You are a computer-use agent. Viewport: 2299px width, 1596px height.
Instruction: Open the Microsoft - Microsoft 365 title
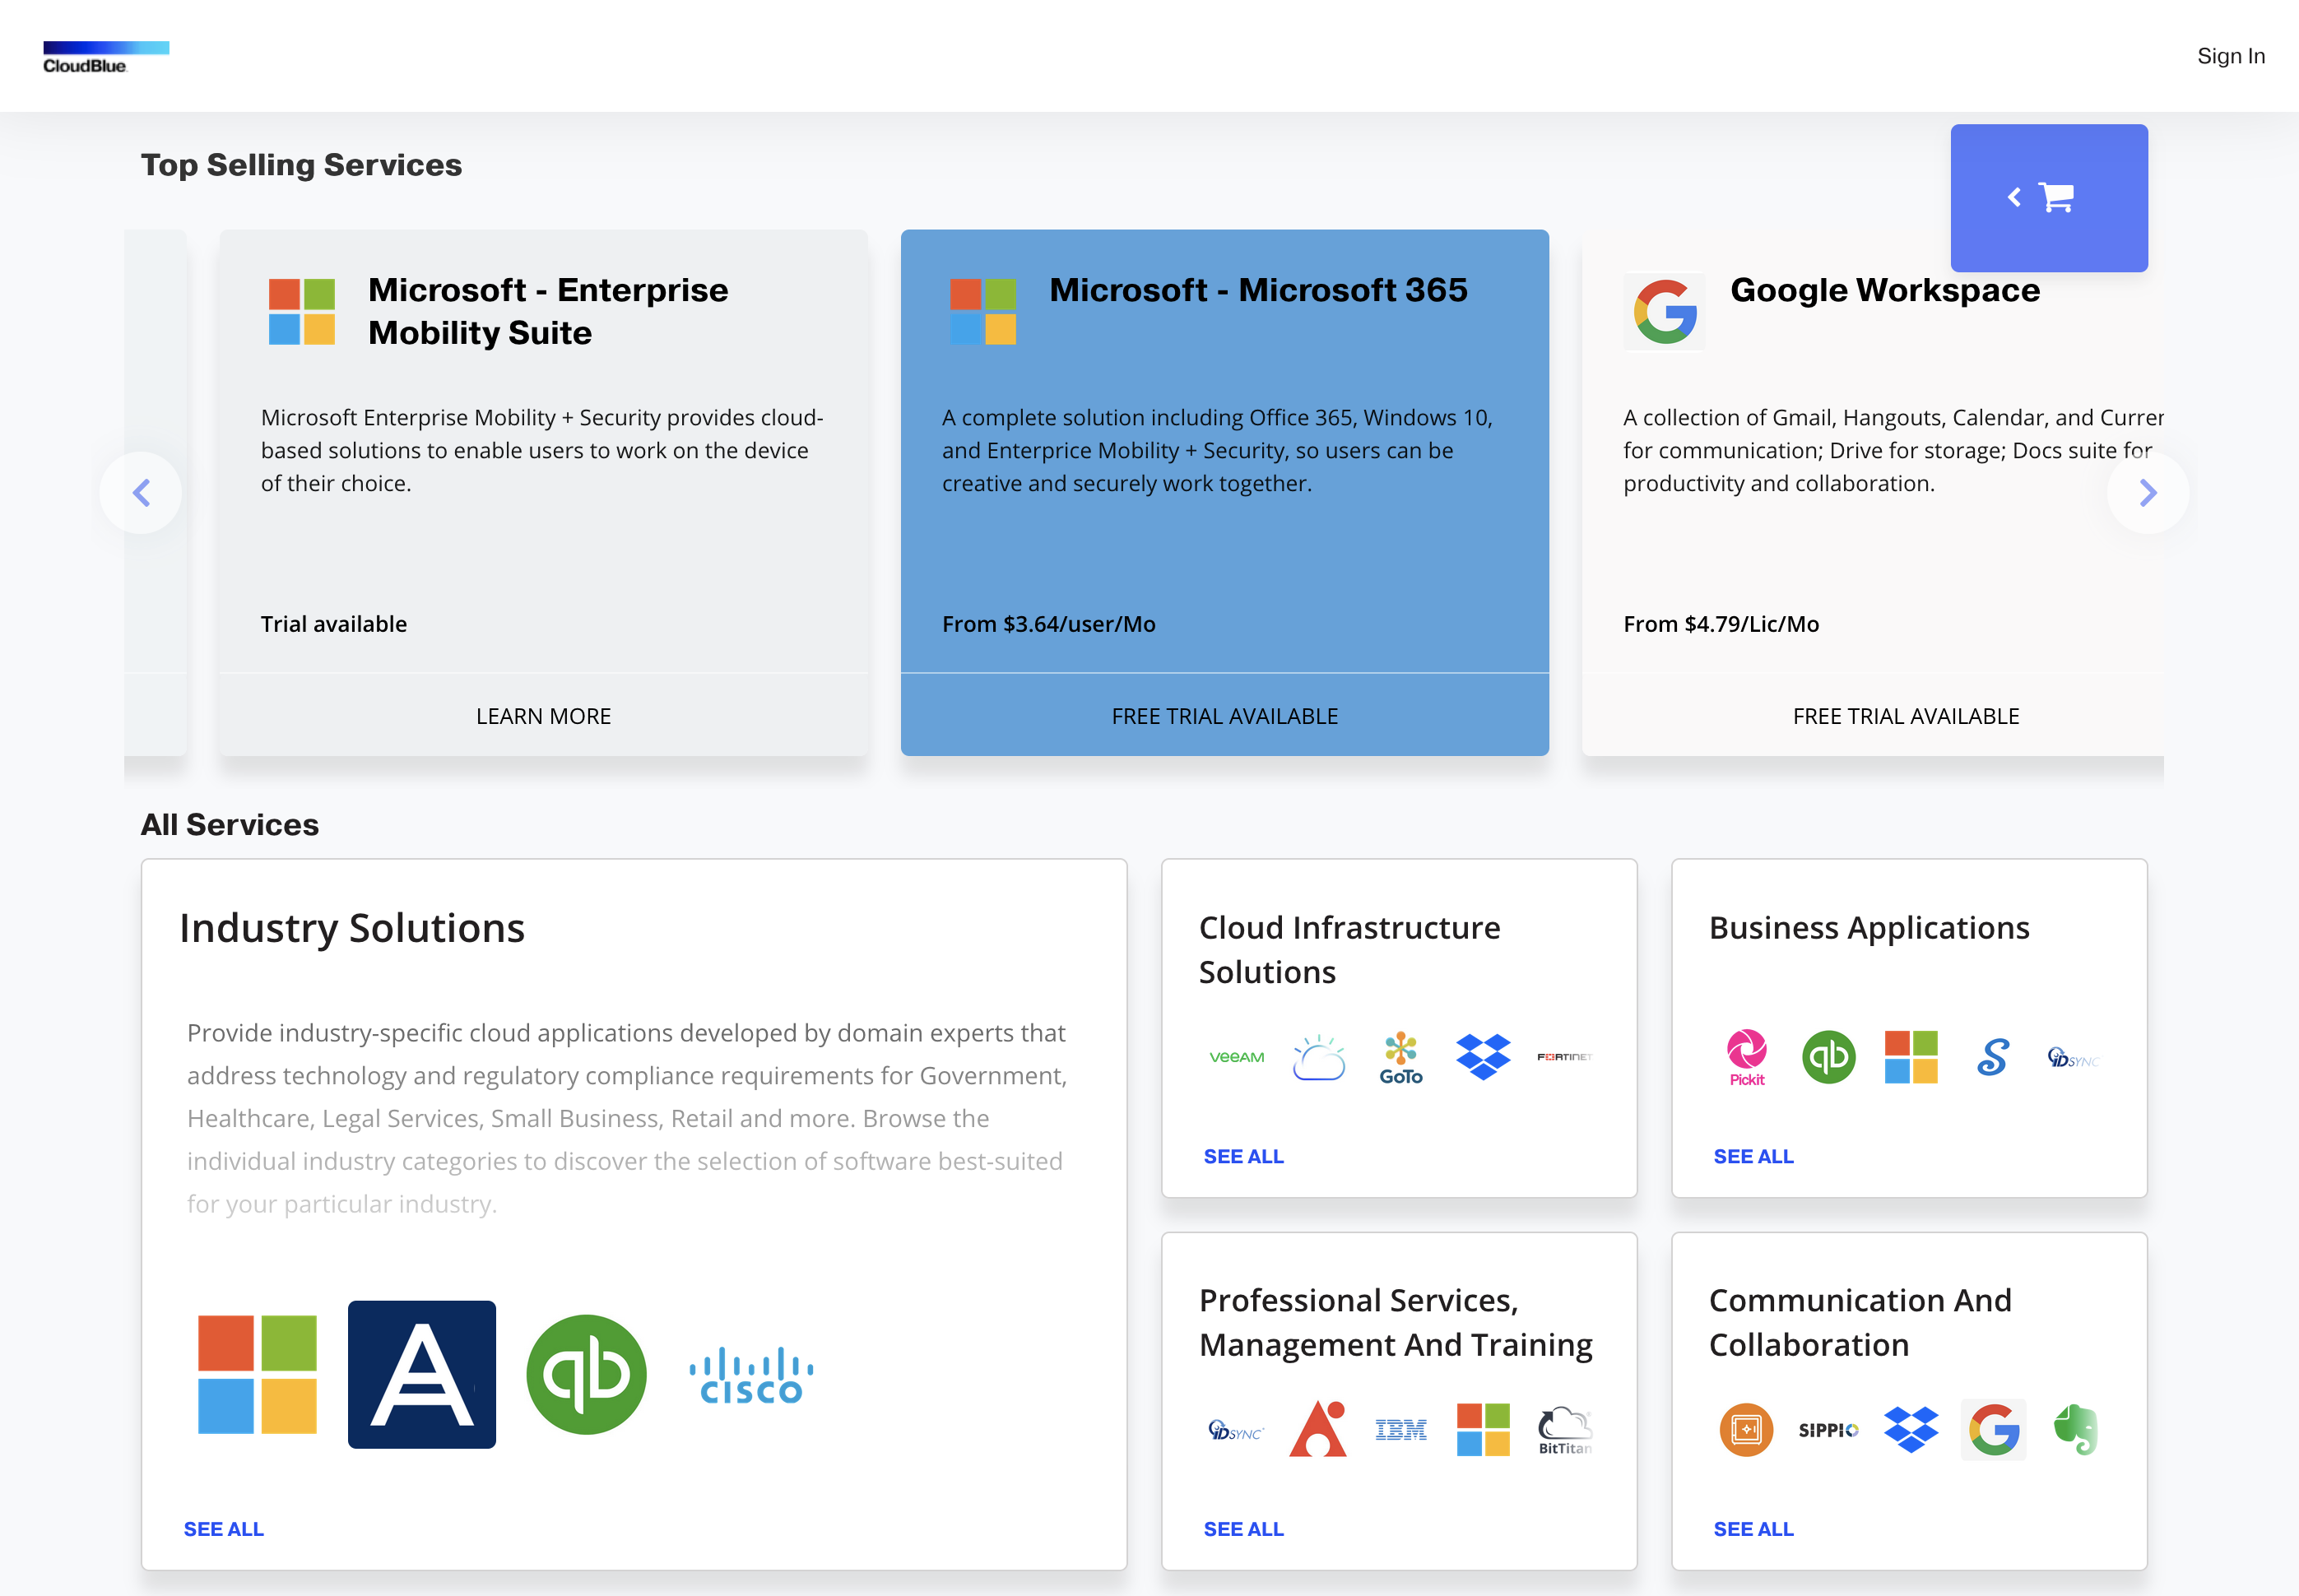tap(1258, 290)
